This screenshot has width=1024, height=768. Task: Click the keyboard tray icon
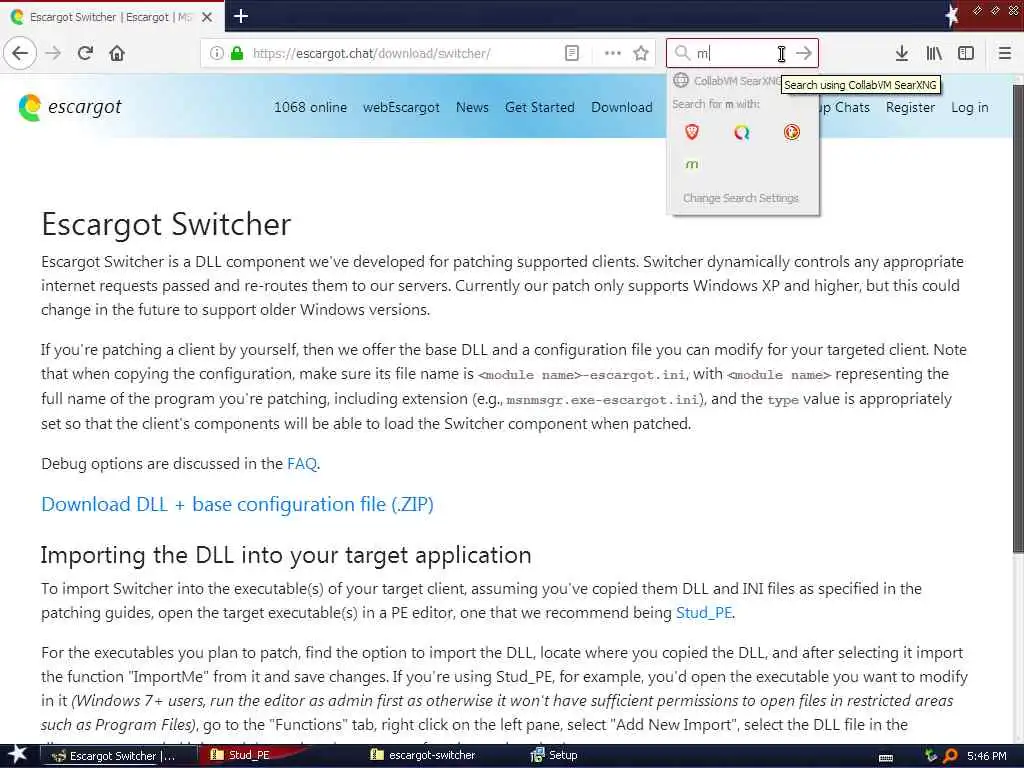886,757
